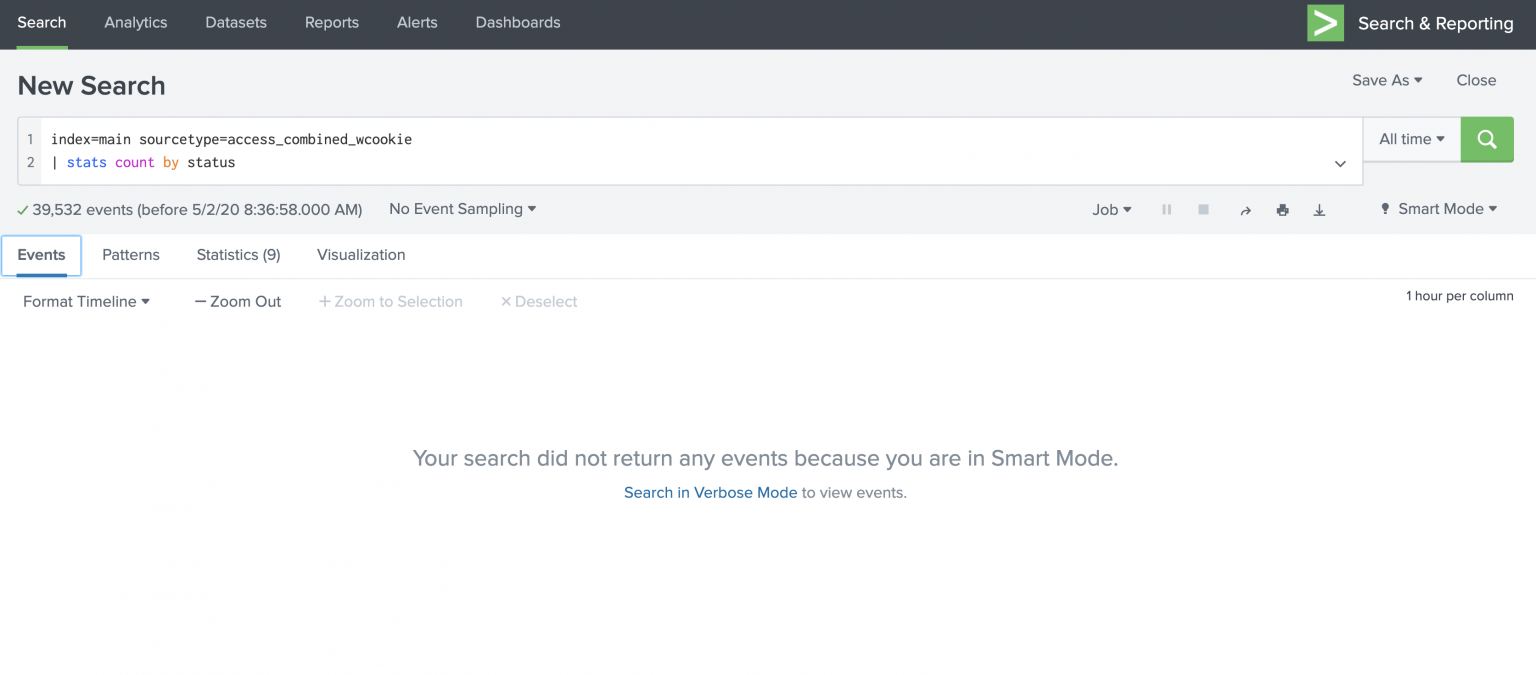Click the Zoom Out control above the timeline
Screen dimensions: 1536x675
pyautogui.click(x=238, y=301)
